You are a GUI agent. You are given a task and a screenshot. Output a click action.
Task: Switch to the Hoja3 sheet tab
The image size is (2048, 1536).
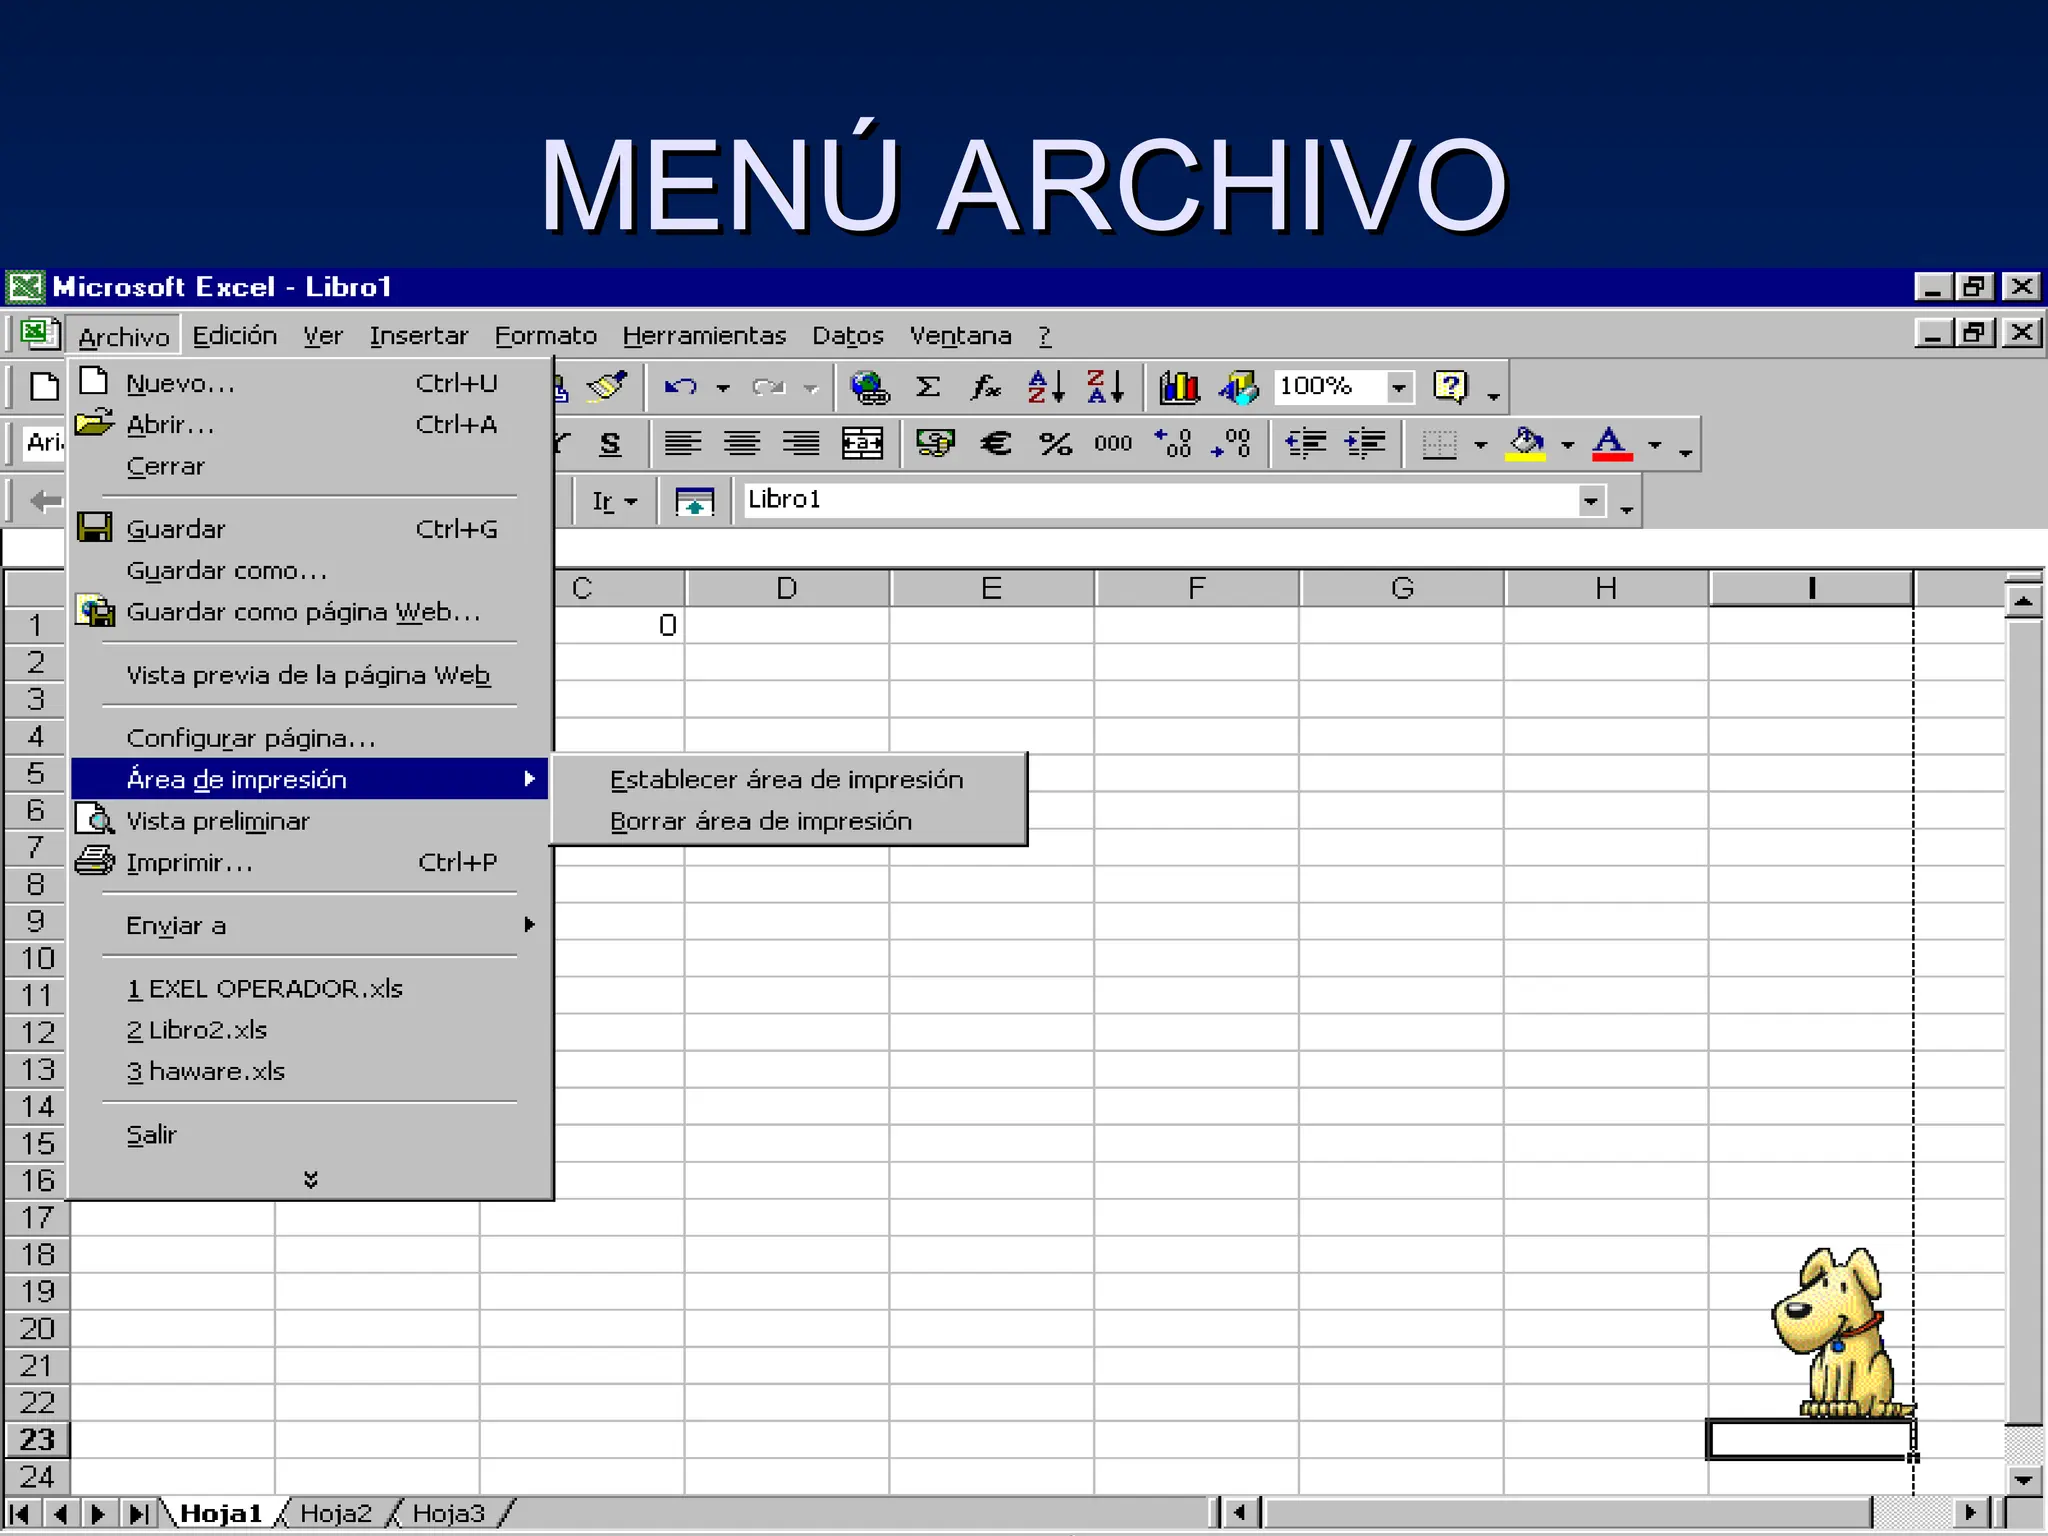[x=449, y=1513]
